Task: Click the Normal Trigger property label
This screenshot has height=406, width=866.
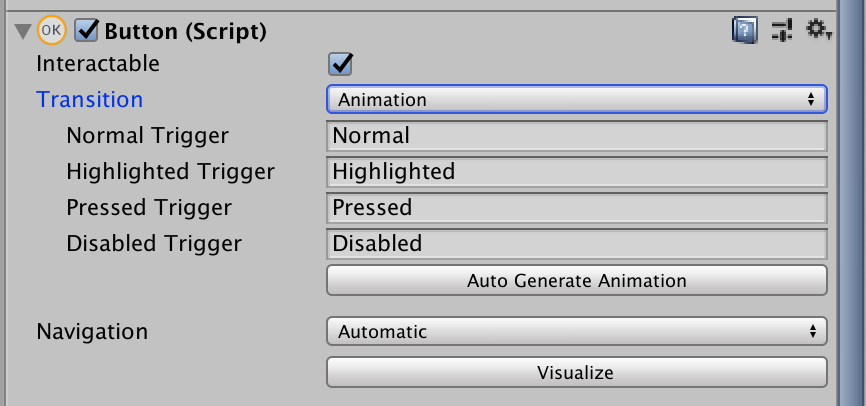Action: 147,135
